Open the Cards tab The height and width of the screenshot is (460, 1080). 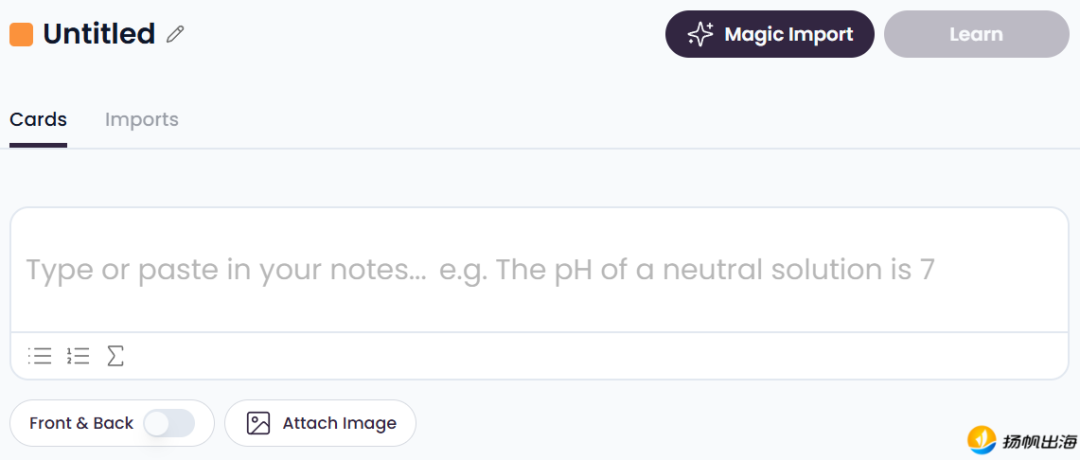point(38,120)
